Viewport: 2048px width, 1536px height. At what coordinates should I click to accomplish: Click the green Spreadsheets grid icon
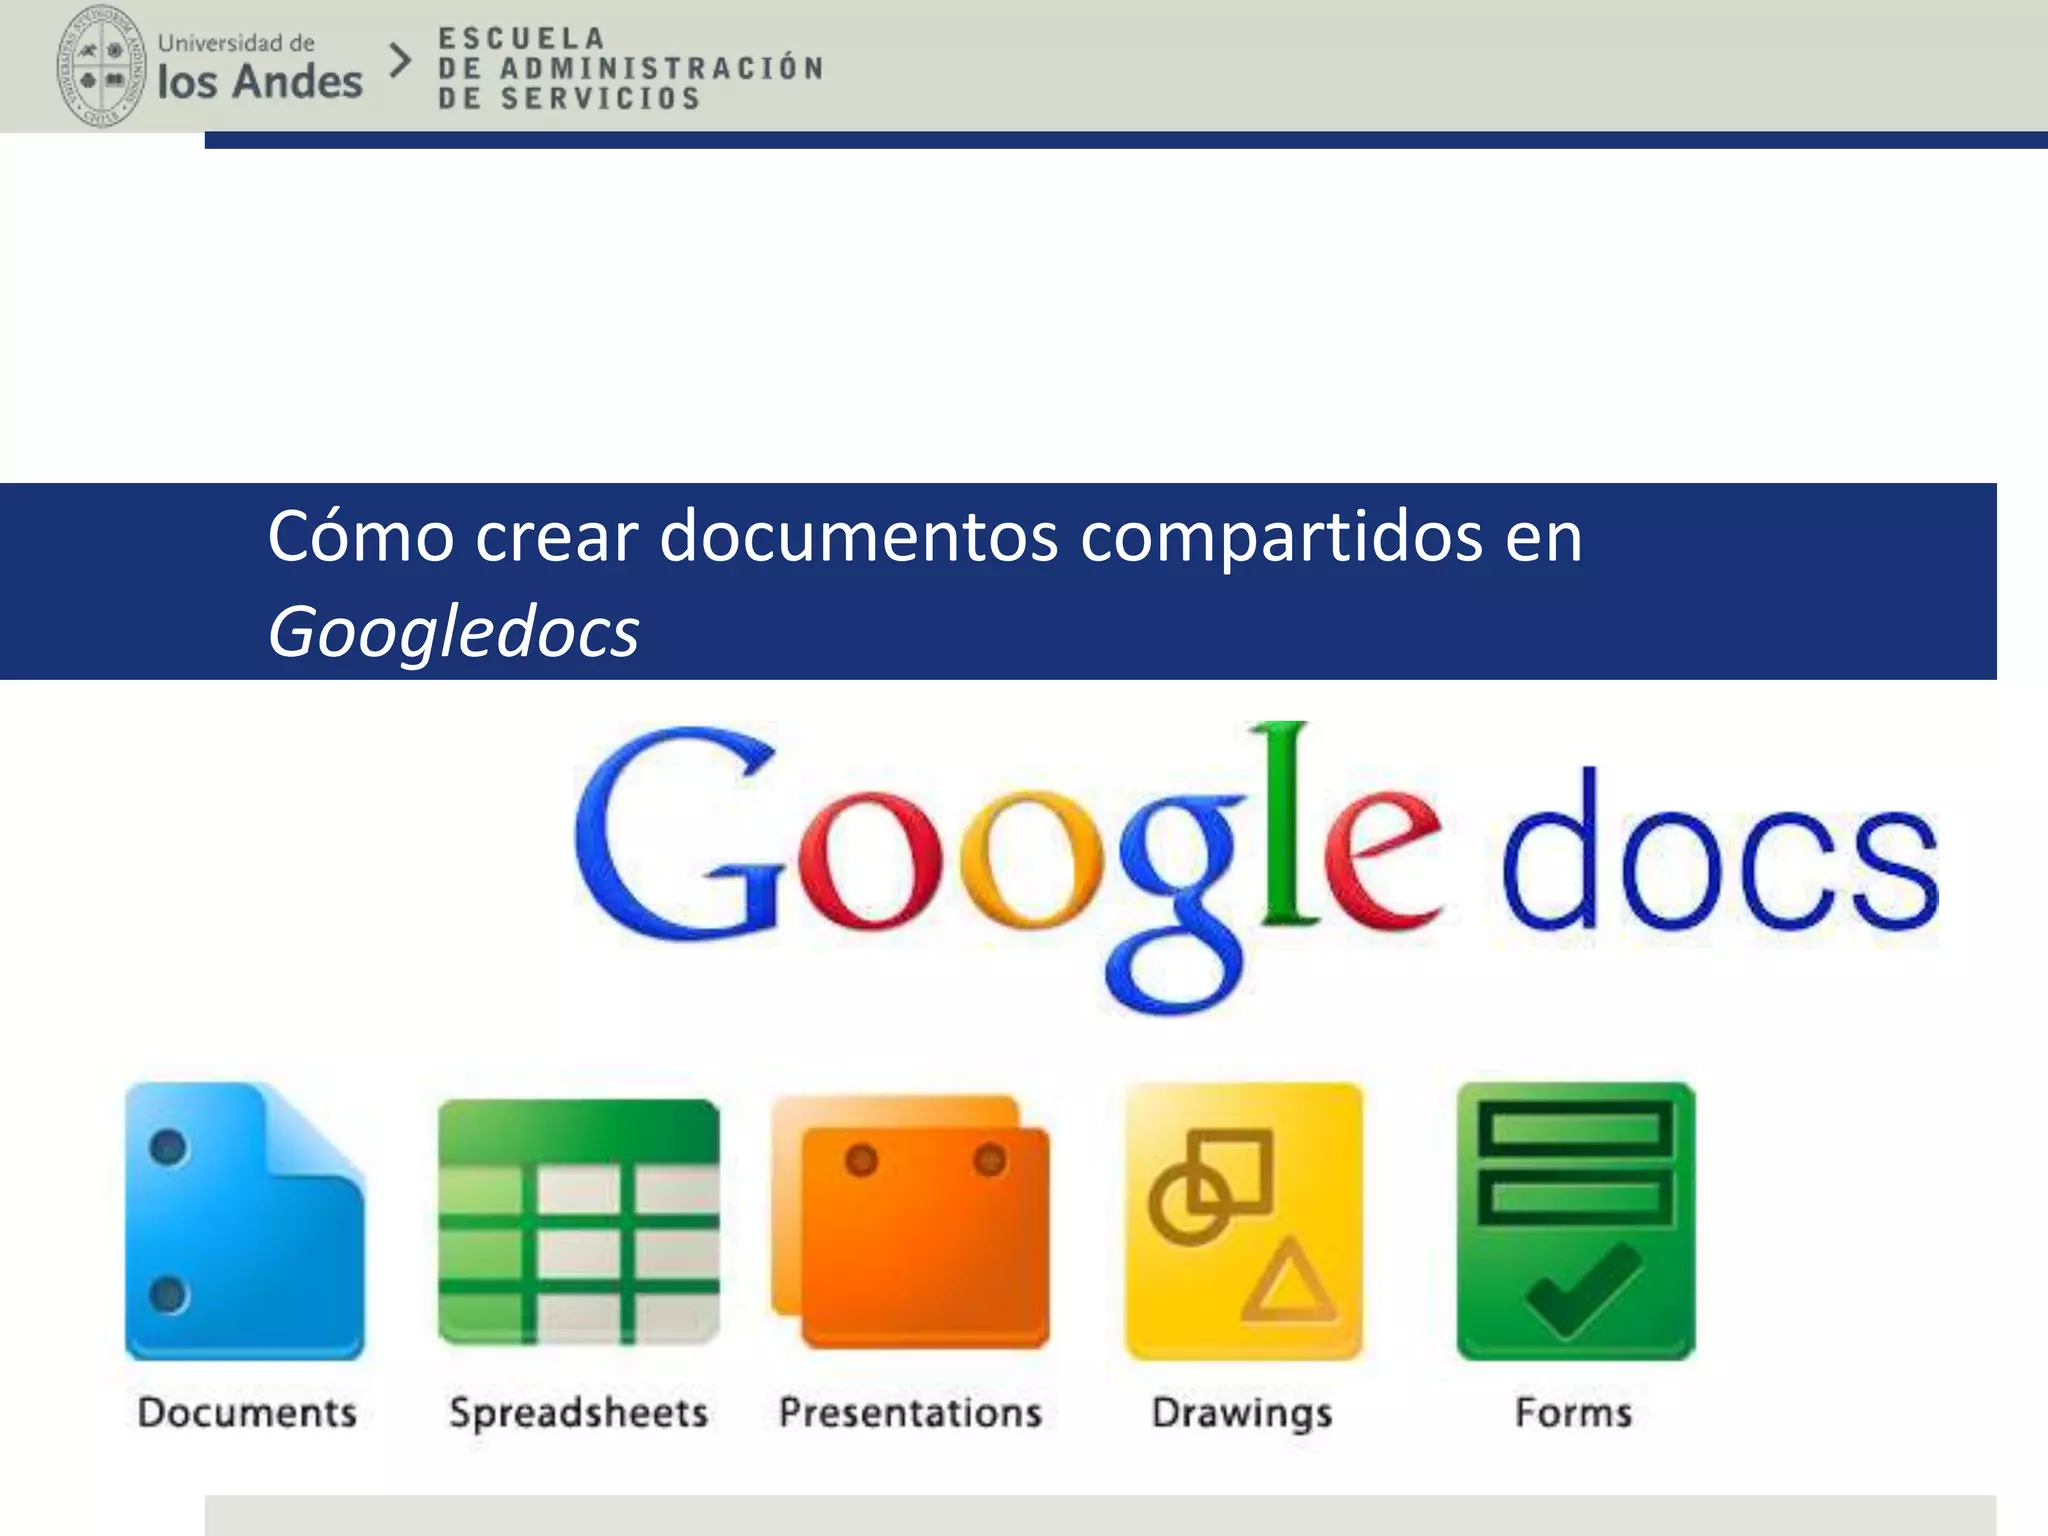[x=579, y=1221]
